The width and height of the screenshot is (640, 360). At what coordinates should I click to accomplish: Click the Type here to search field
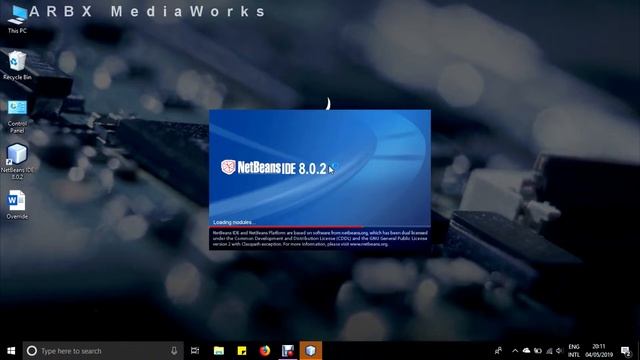[x=103, y=351]
